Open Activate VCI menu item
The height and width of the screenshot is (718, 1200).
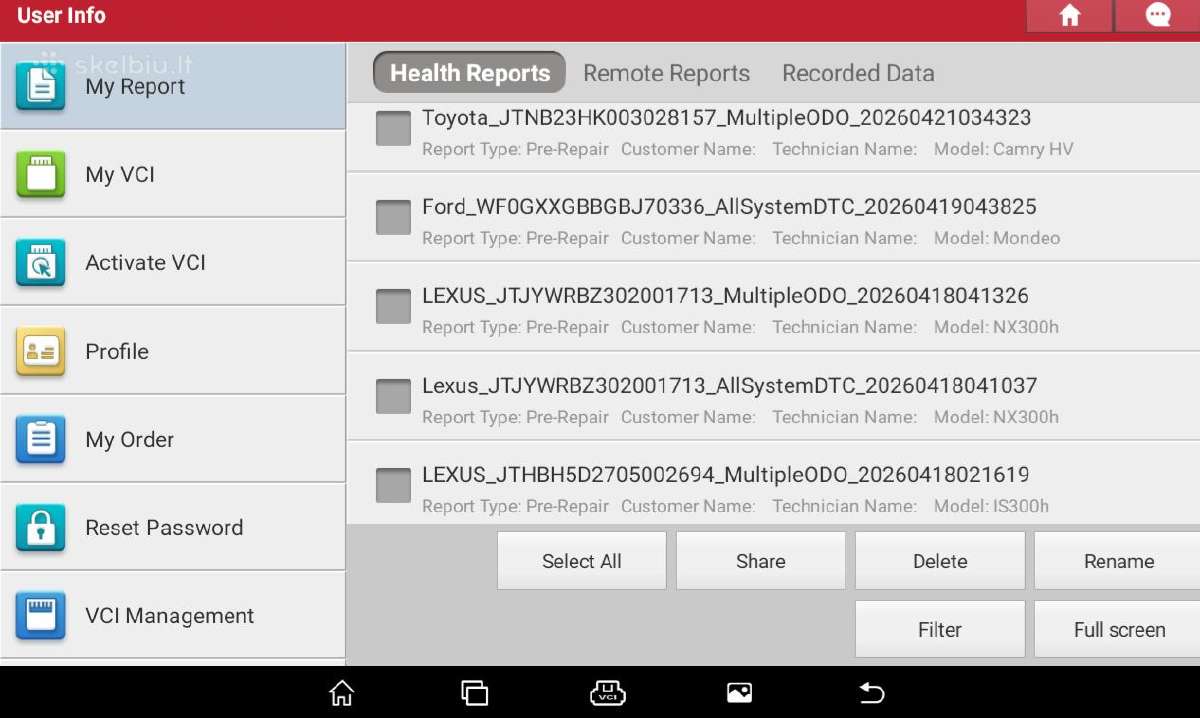[x=173, y=263]
